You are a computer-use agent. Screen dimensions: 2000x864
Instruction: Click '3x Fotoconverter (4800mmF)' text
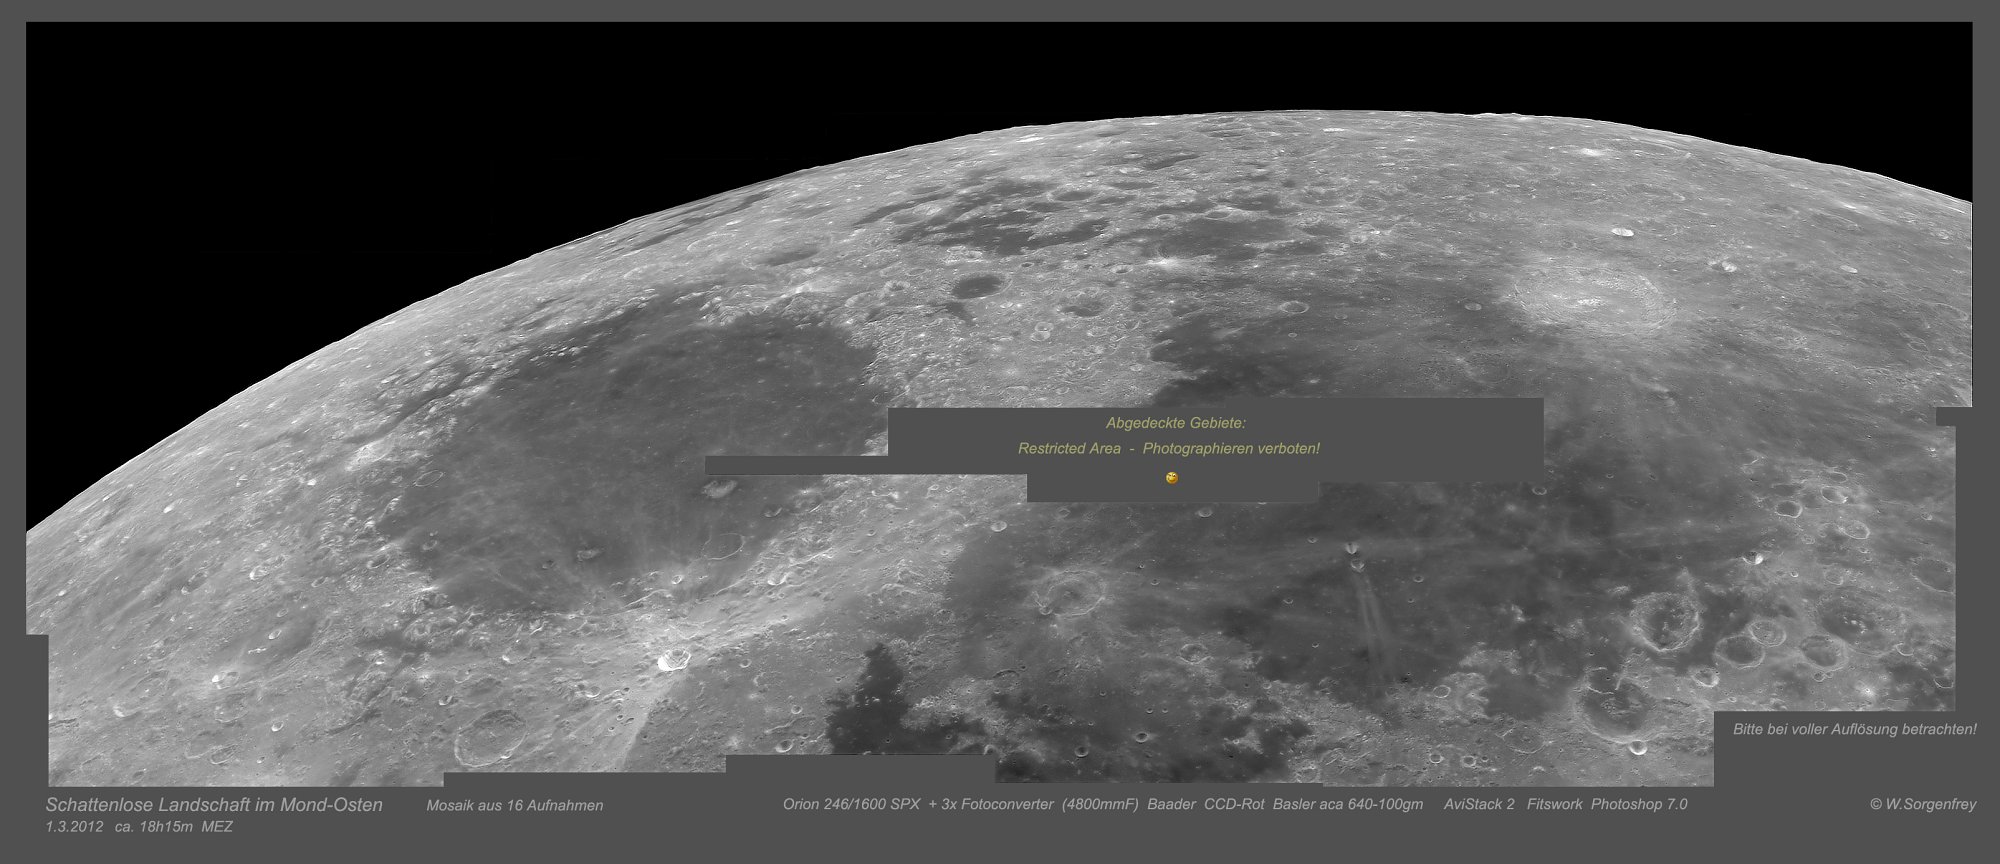[1040, 804]
